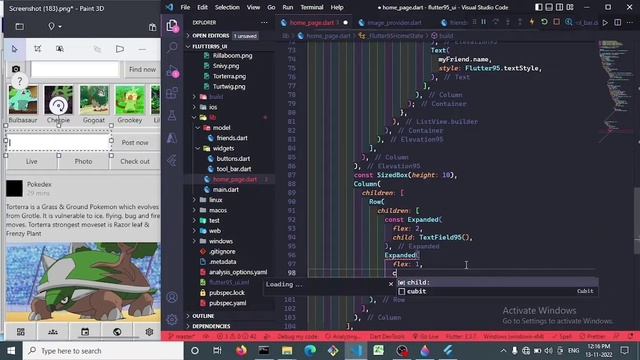Image resolution: width=640 pixels, height=360 pixels.
Task: Click the Paint 3D mixed reality flag icon
Action: 120,49
